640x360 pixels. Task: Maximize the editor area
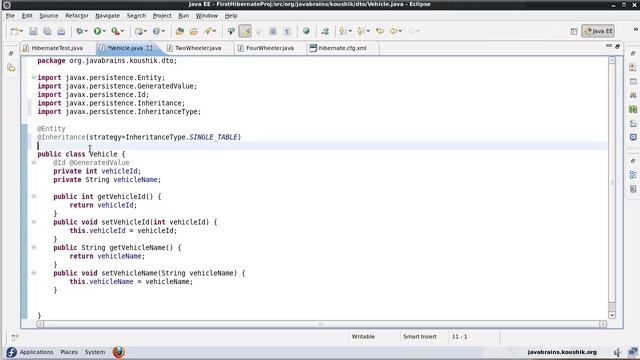pos(617,46)
